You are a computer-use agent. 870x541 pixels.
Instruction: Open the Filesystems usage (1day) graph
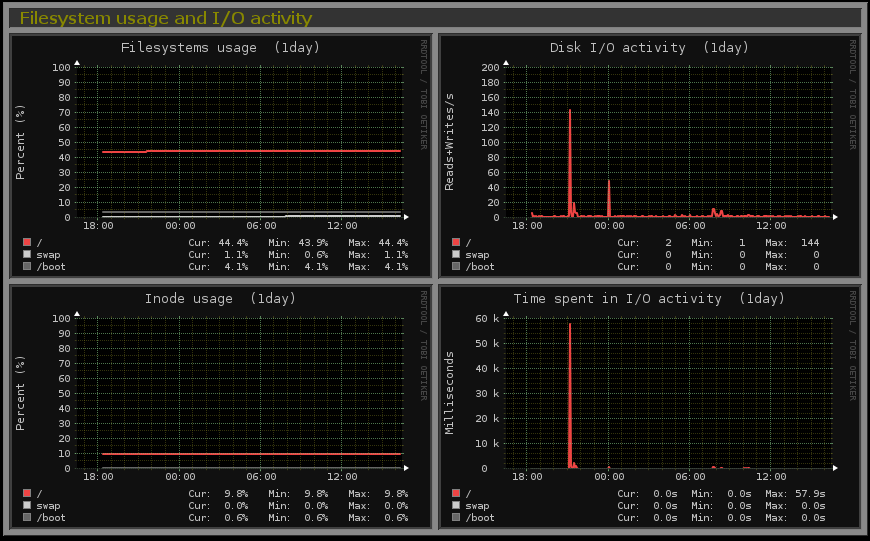tap(221, 156)
